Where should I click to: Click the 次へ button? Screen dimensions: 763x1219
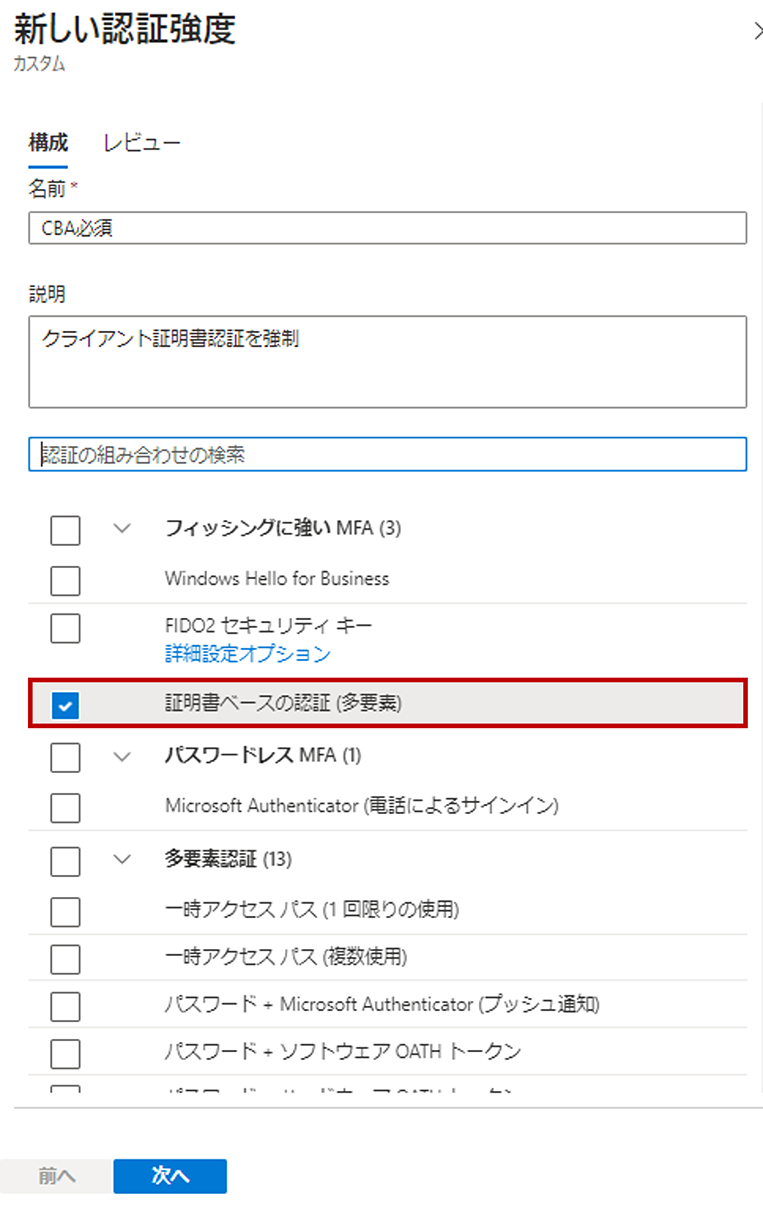point(170,1176)
